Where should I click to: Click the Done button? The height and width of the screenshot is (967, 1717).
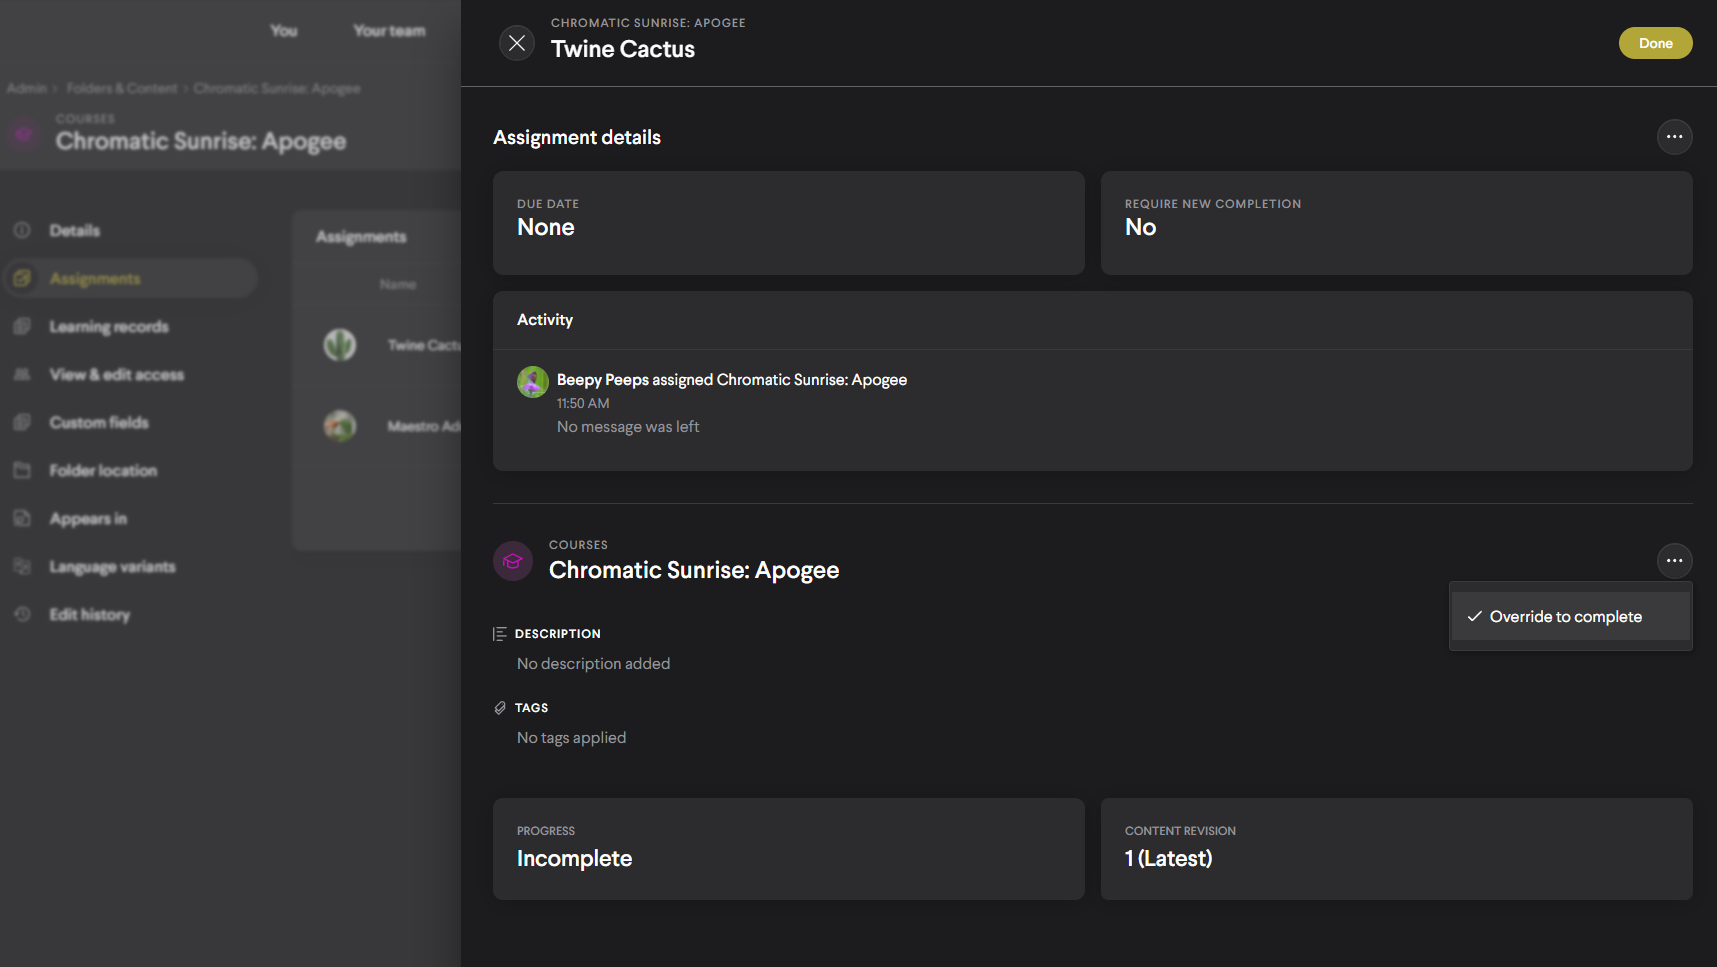pyautogui.click(x=1655, y=43)
